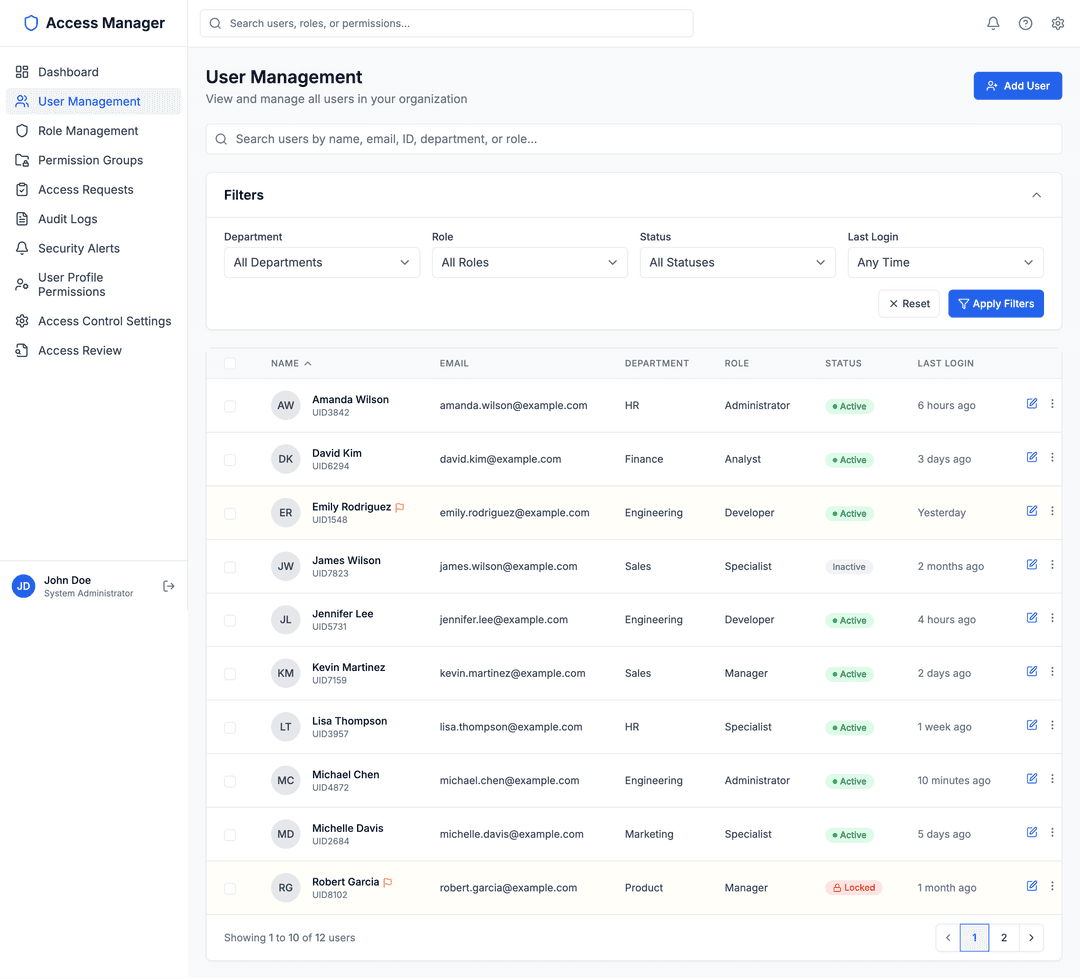Image resolution: width=1080 pixels, height=979 pixels.
Task: Click the Add User button
Action: (1017, 85)
